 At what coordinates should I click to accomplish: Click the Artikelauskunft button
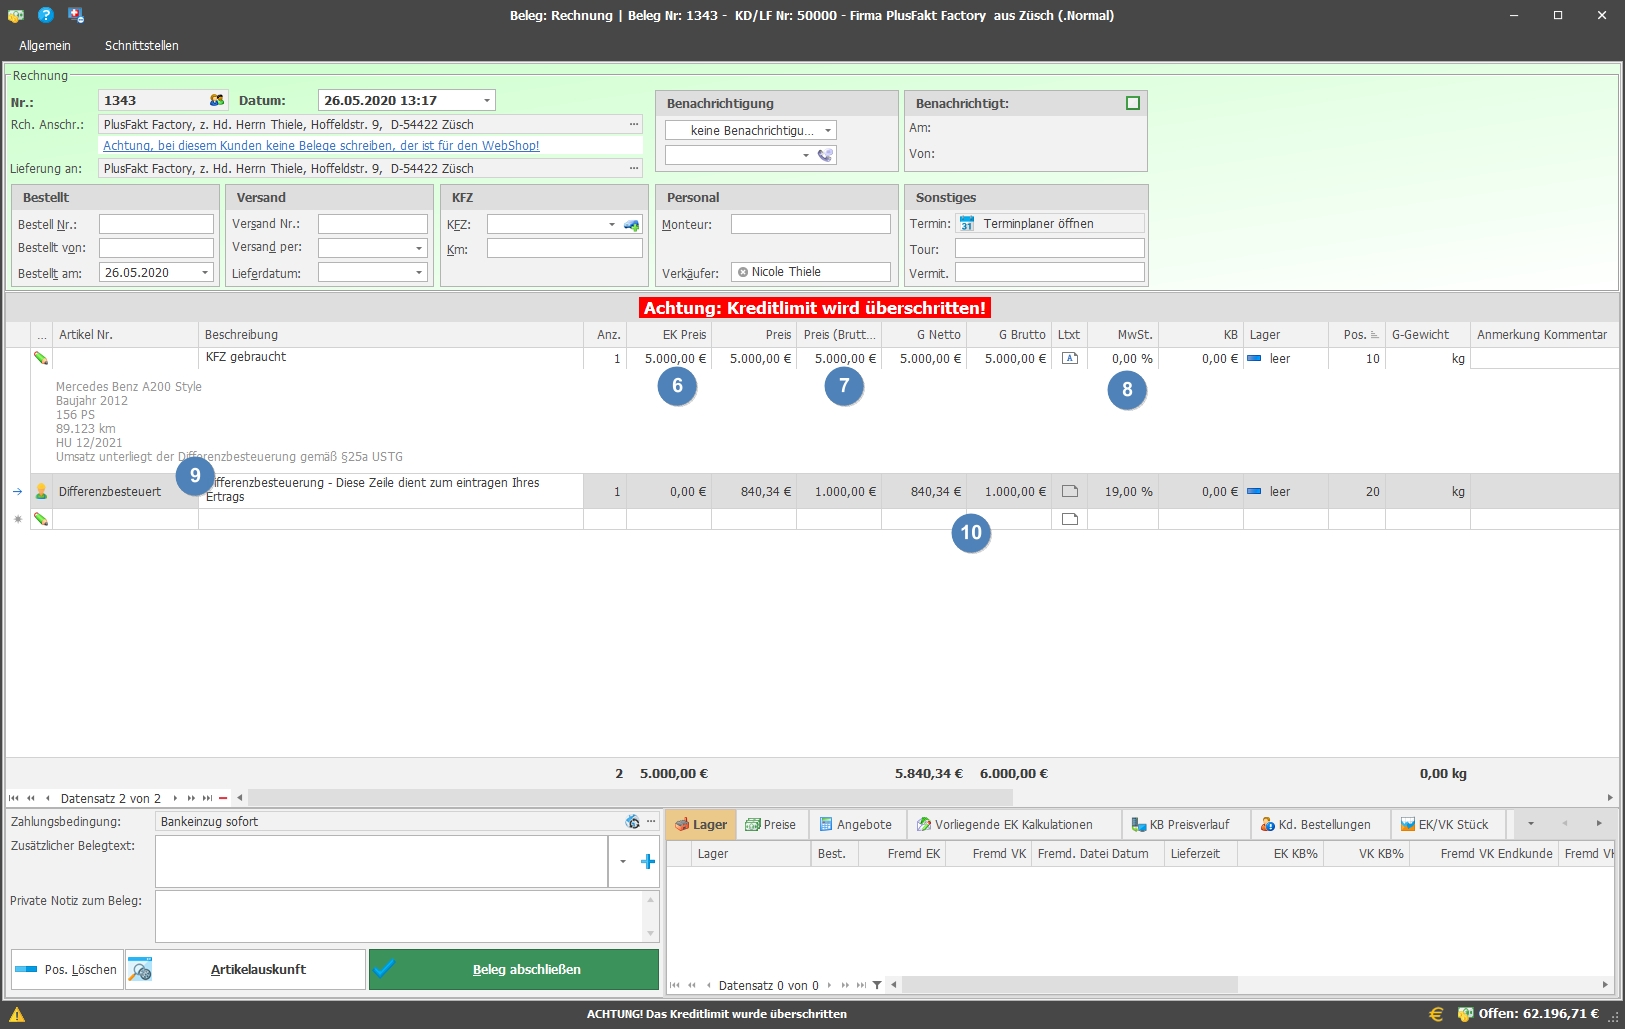click(245, 969)
